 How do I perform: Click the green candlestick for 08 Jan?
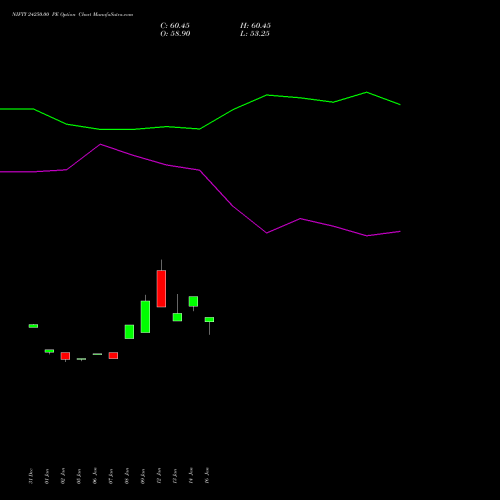click(x=129, y=332)
